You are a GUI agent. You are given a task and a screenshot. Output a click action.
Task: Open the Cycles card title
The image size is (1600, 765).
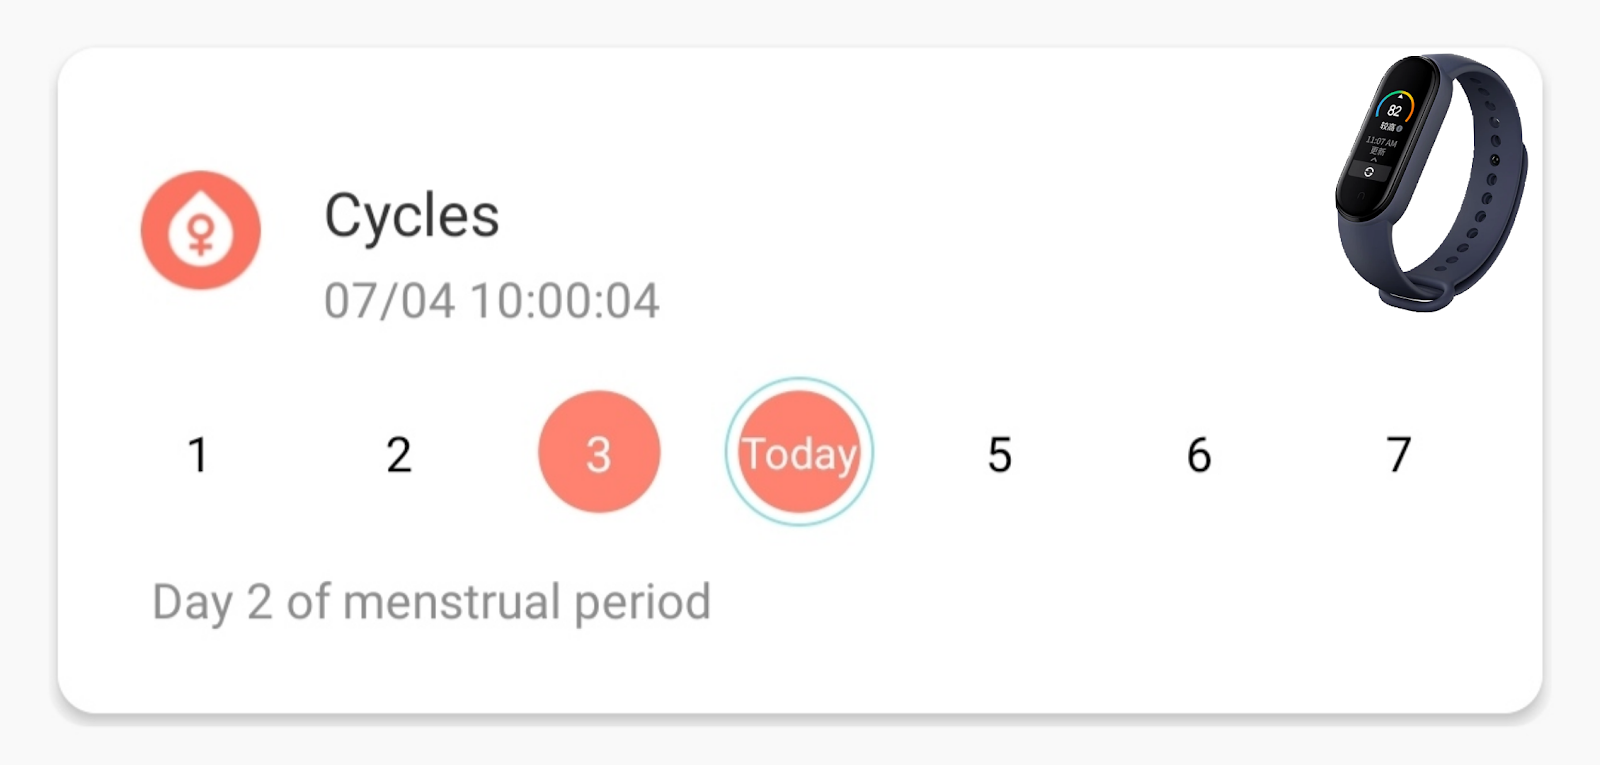[411, 215]
